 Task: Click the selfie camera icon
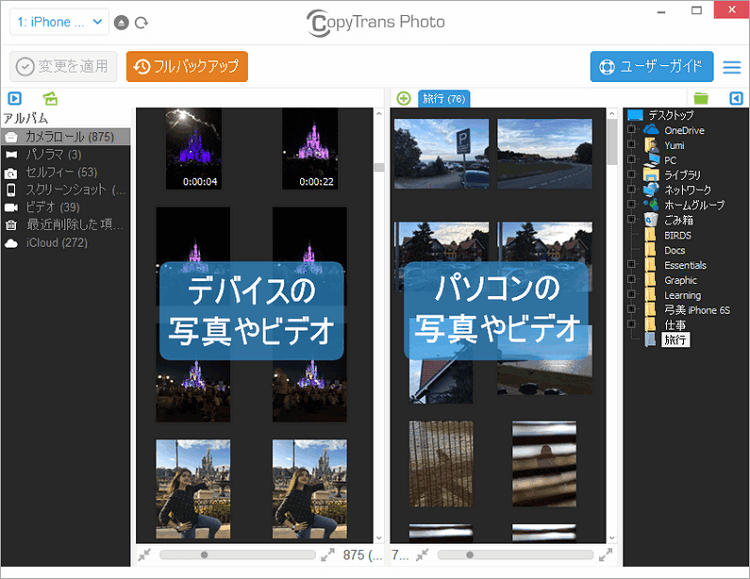(11, 173)
